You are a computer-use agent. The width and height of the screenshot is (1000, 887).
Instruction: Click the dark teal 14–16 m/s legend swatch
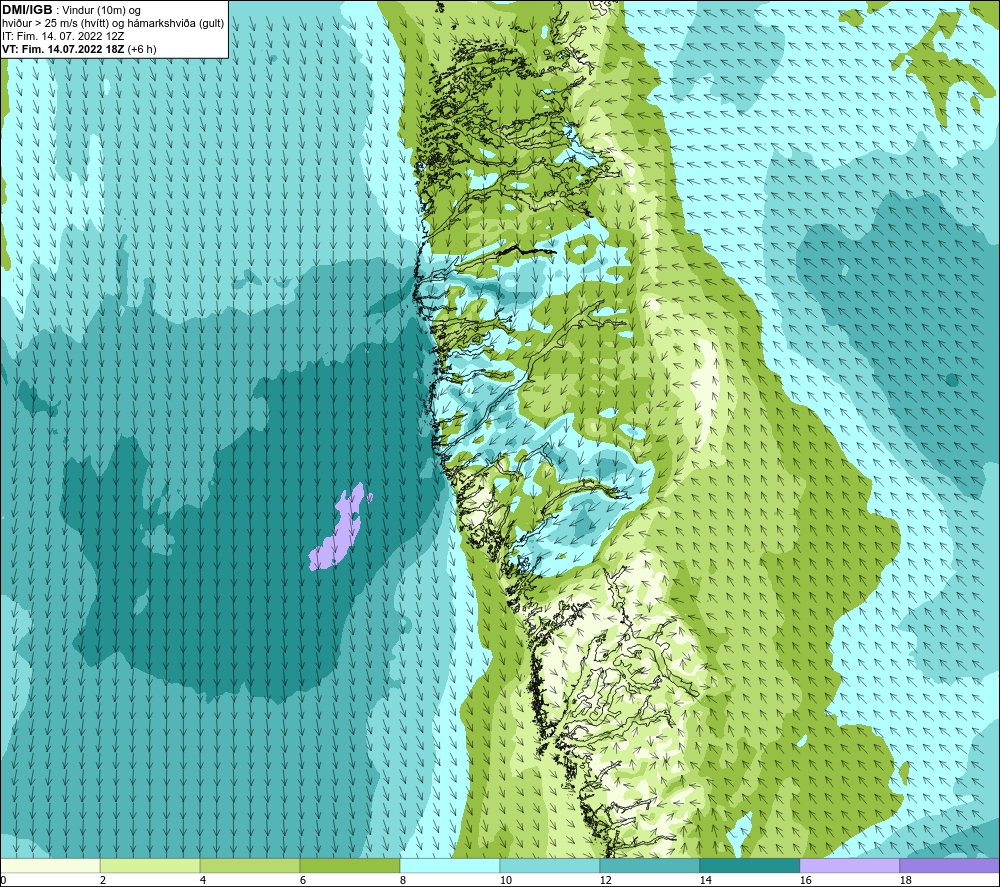coord(749,865)
